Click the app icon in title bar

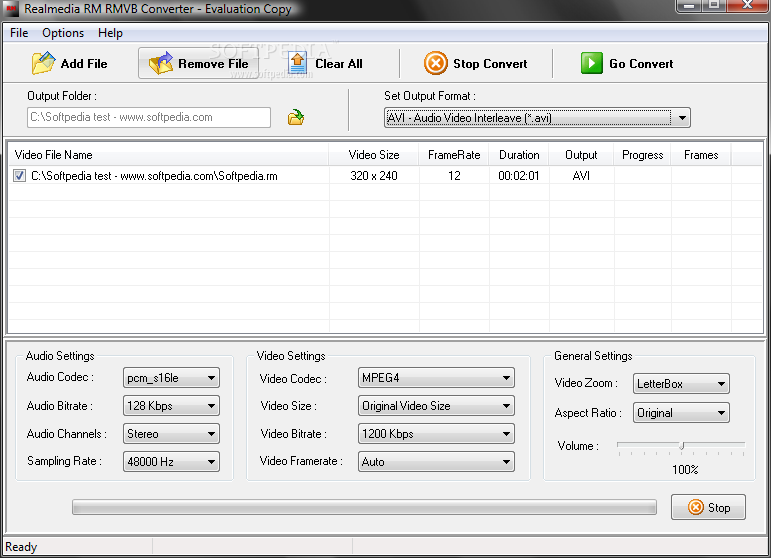pyautogui.click(x=11, y=9)
